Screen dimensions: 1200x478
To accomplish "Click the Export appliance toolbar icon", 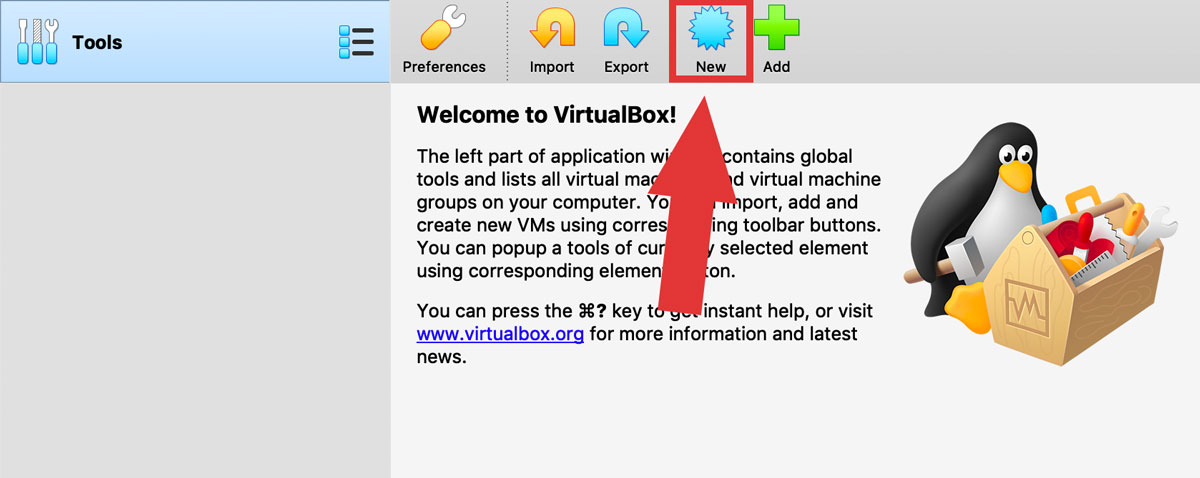I will tap(626, 41).
